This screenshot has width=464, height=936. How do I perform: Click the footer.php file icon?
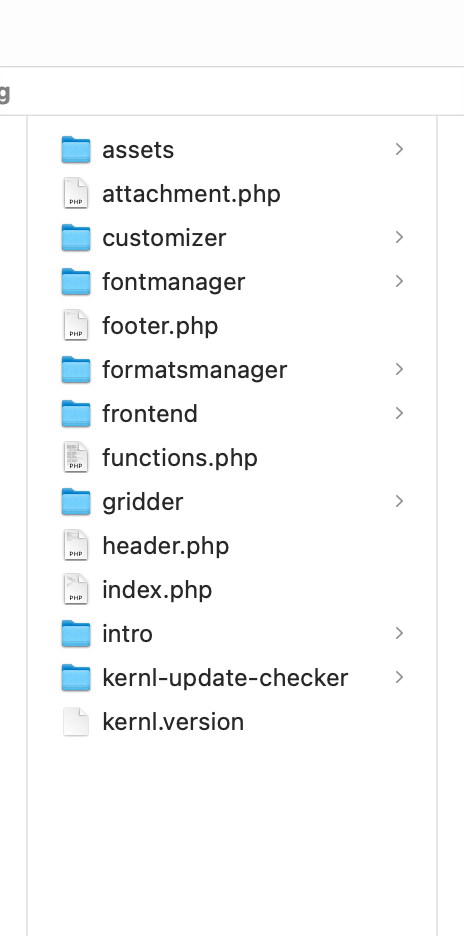click(76, 326)
